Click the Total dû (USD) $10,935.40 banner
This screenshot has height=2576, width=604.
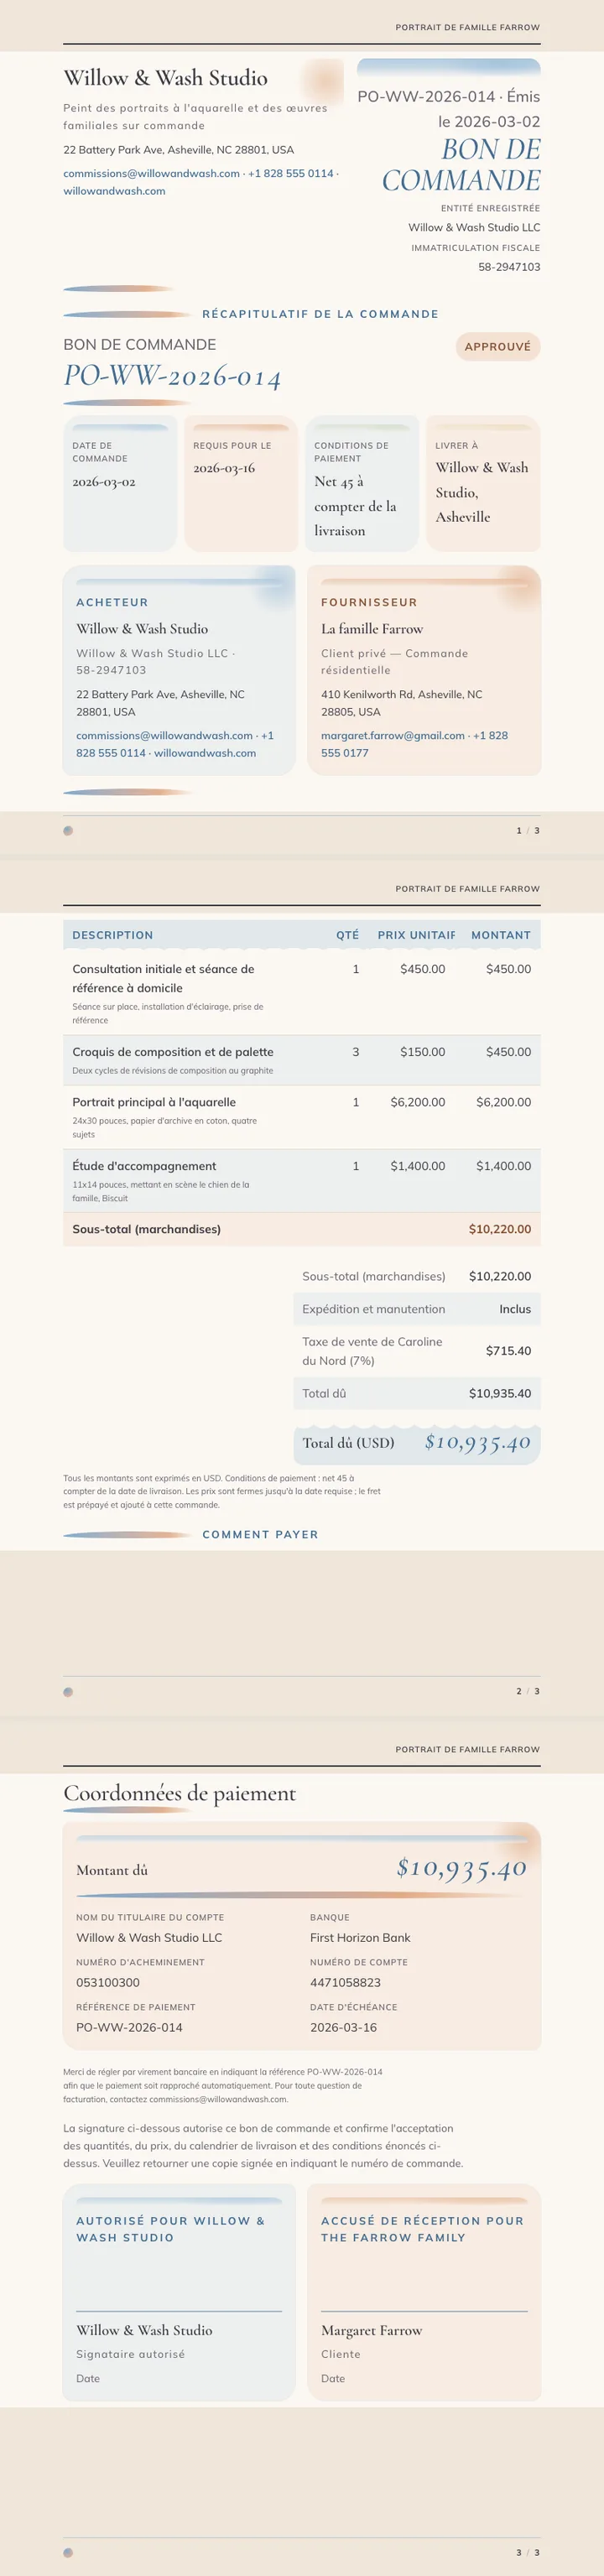(x=417, y=1443)
